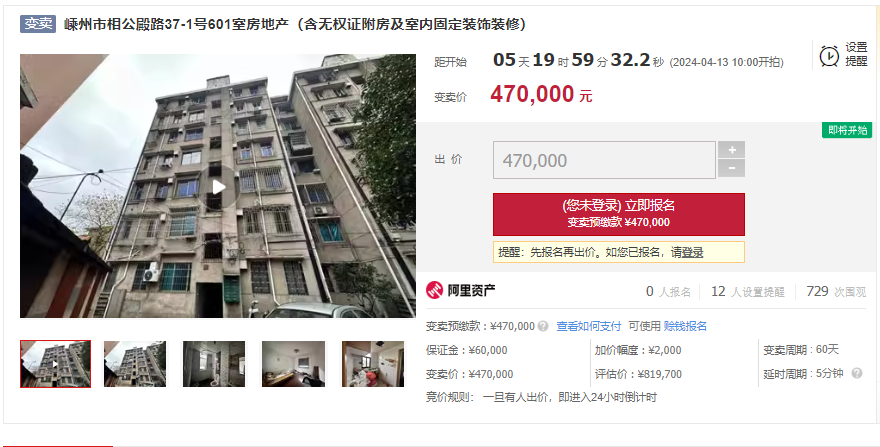Open the 登录 login link in reminder
The height and width of the screenshot is (447, 880).
click(x=693, y=253)
